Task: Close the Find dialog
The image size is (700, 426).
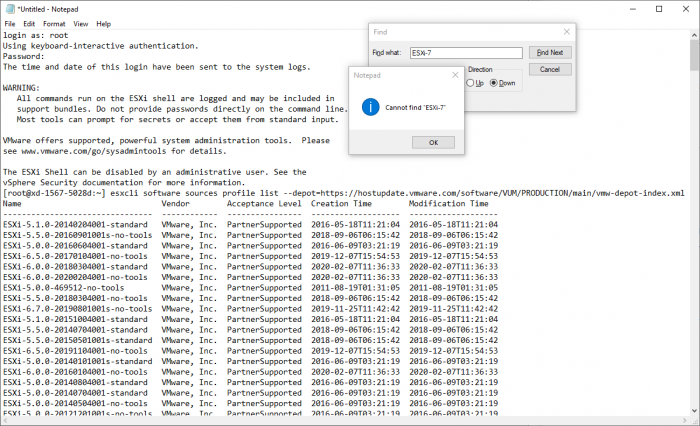Action: [567, 32]
